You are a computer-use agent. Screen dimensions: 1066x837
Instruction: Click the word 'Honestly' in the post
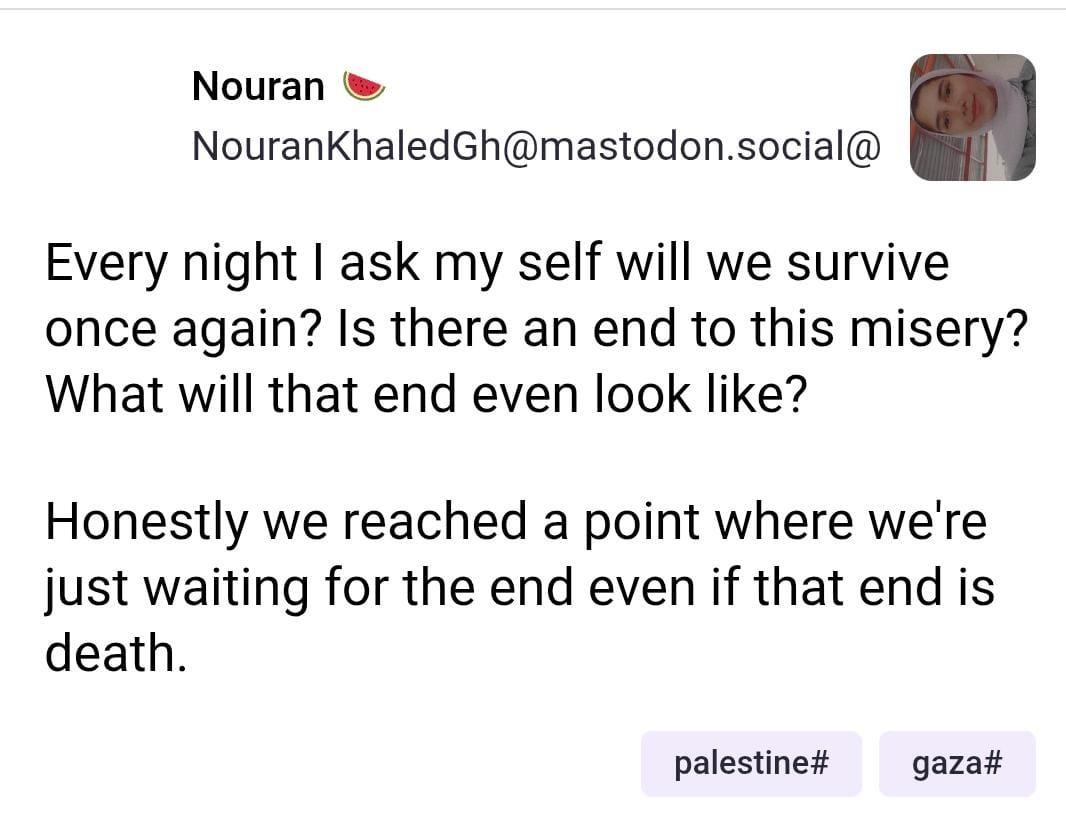pos(147,522)
